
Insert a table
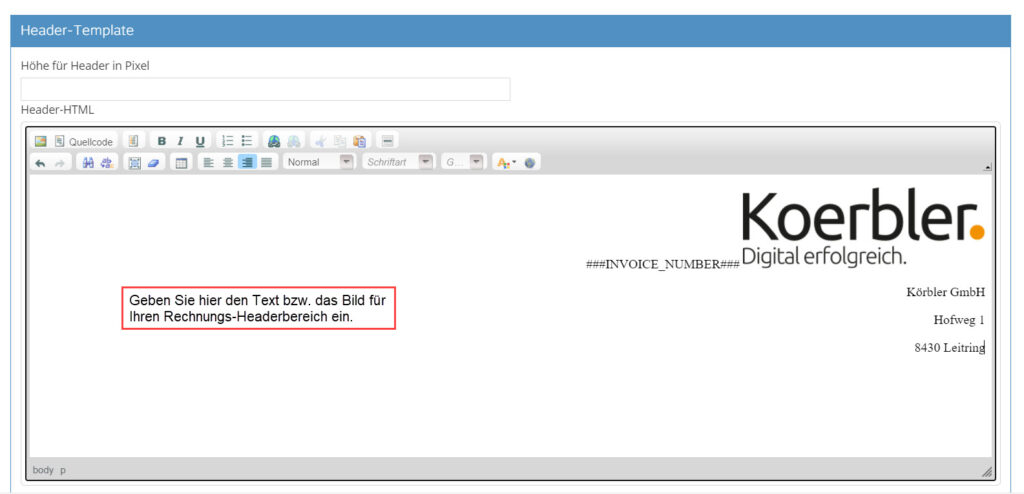pyautogui.click(x=182, y=163)
